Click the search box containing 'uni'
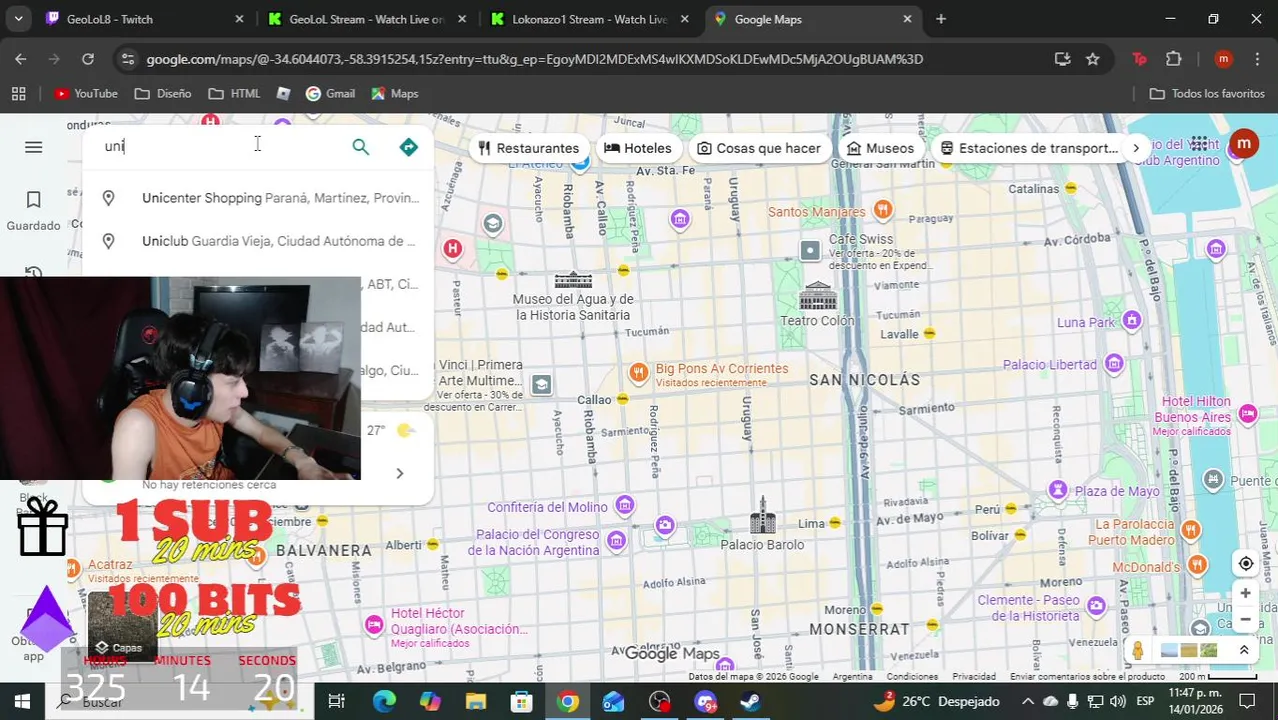Image resolution: width=1278 pixels, height=720 pixels. pyautogui.click(x=220, y=146)
